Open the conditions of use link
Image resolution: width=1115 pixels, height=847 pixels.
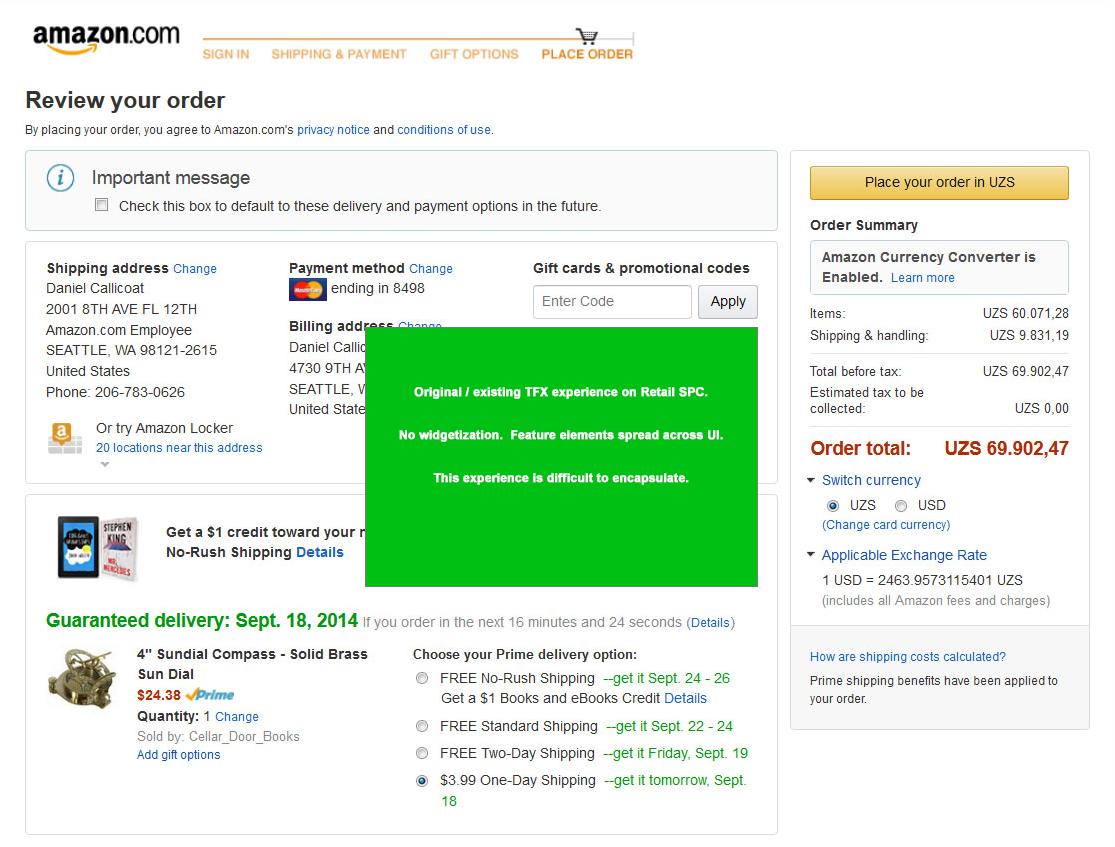point(444,130)
